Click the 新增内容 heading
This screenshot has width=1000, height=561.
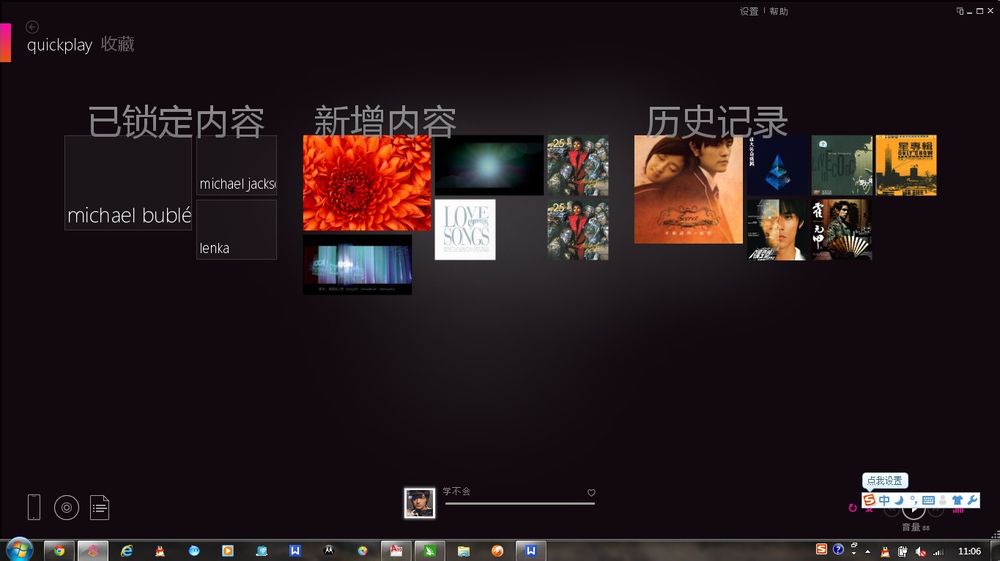click(385, 122)
